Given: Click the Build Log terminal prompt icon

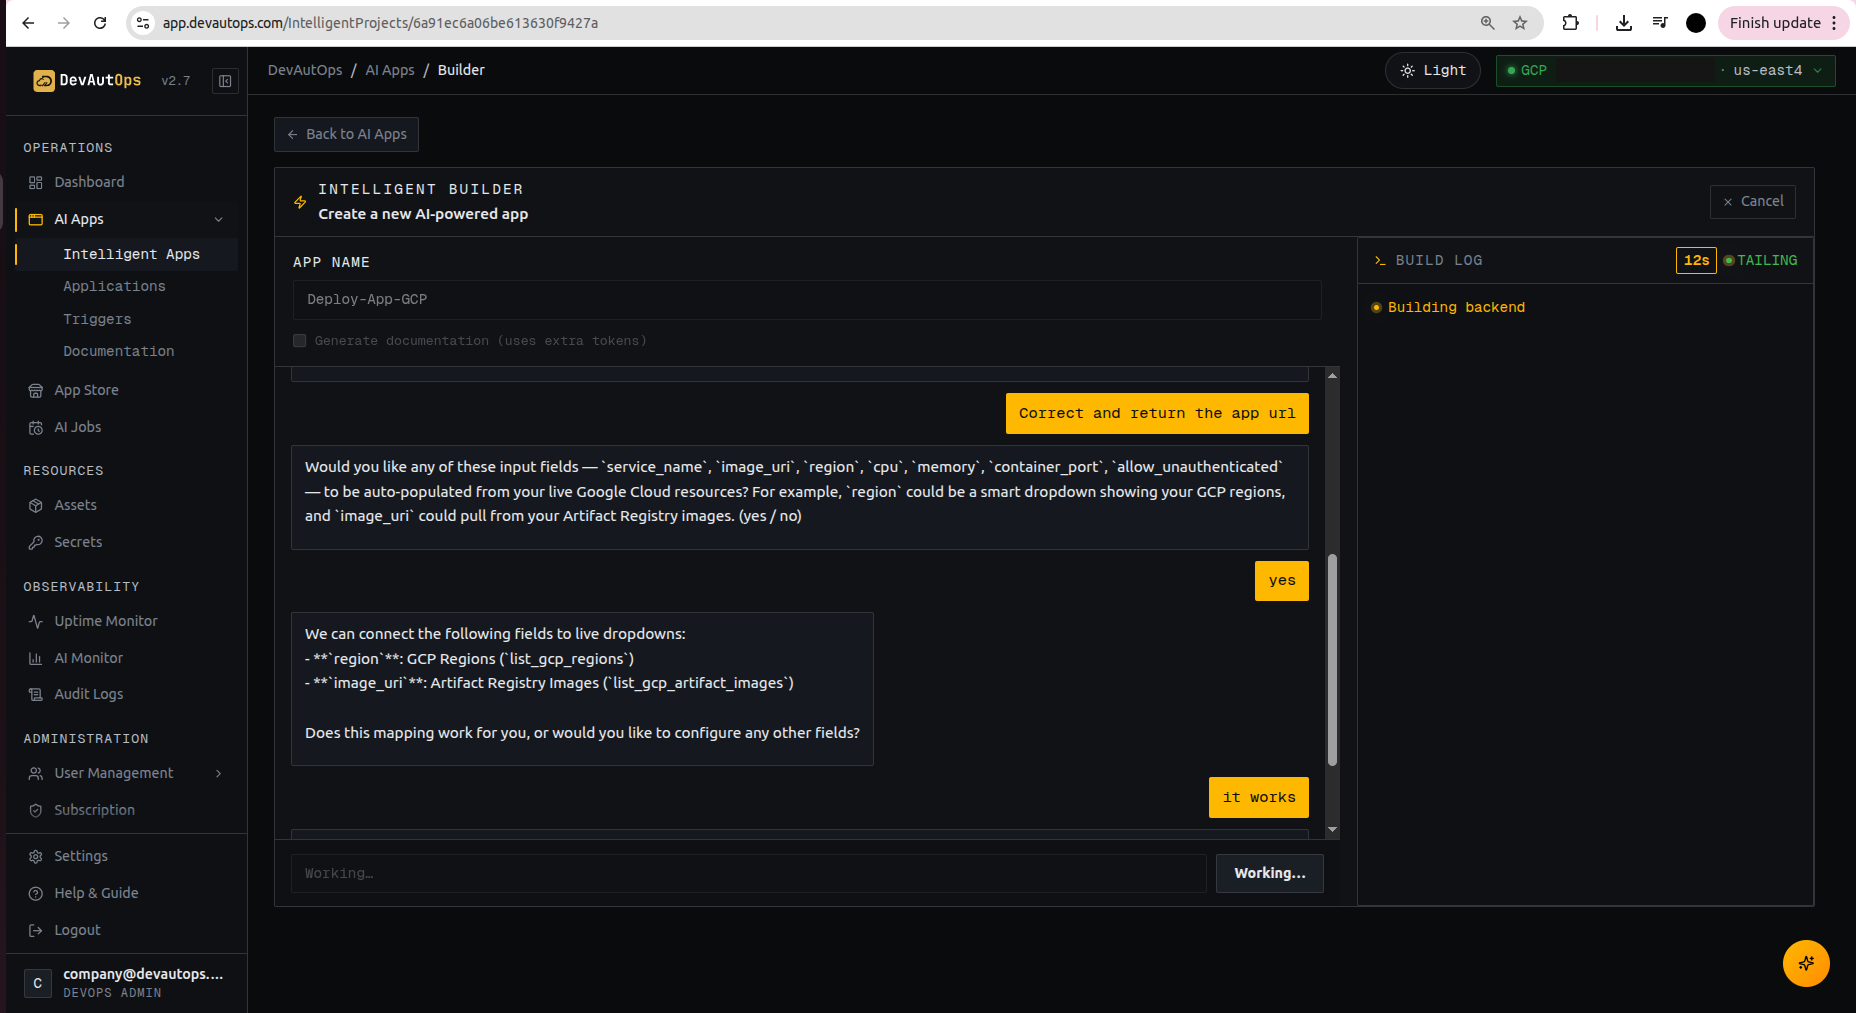Looking at the screenshot, I should tap(1380, 261).
